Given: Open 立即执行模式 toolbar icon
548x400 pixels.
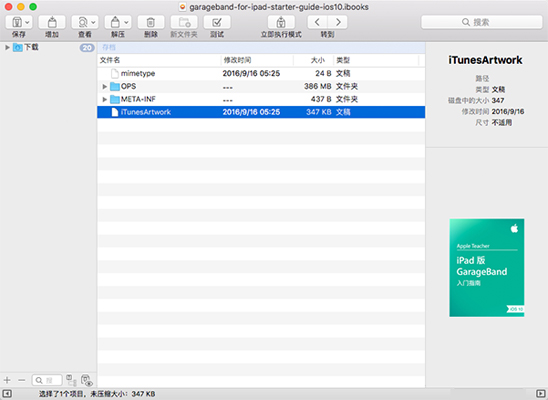Looking at the screenshot, I should [281, 22].
